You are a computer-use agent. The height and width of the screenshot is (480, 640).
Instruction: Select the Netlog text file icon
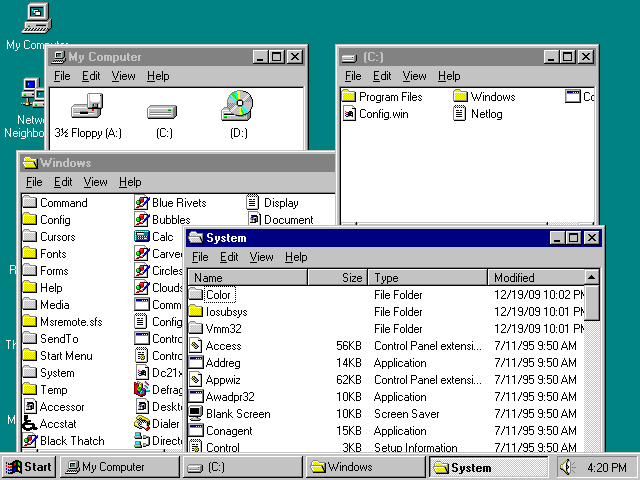click(460, 113)
